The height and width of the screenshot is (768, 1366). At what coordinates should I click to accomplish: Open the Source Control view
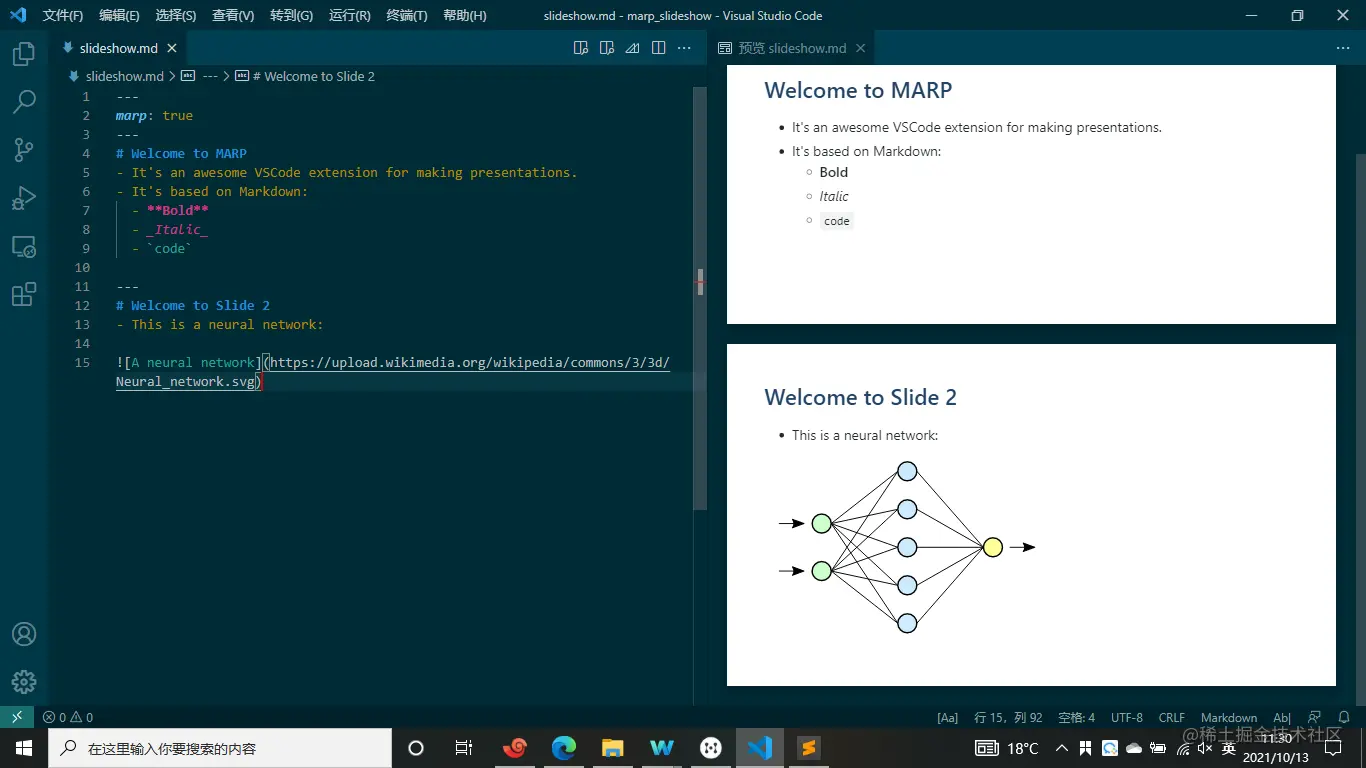[x=24, y=149]
